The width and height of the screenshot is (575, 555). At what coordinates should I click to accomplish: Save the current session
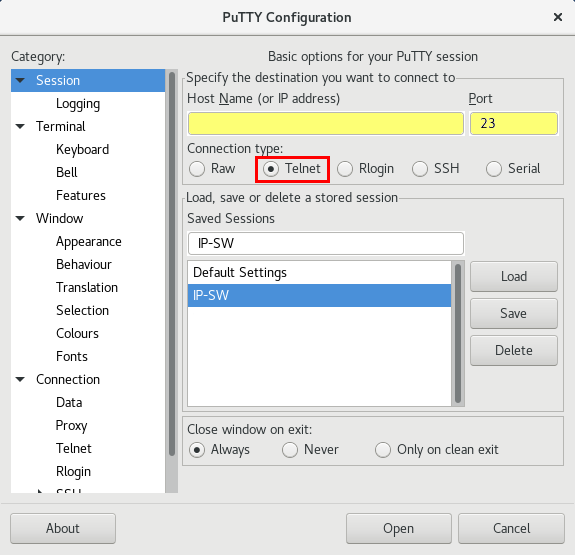(x=514, y=314)
